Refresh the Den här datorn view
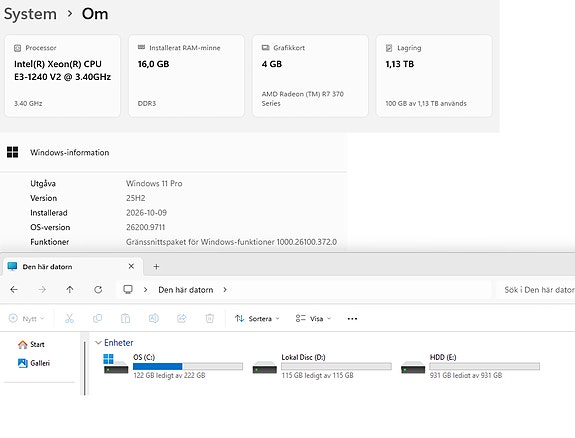 click(98, 290)
